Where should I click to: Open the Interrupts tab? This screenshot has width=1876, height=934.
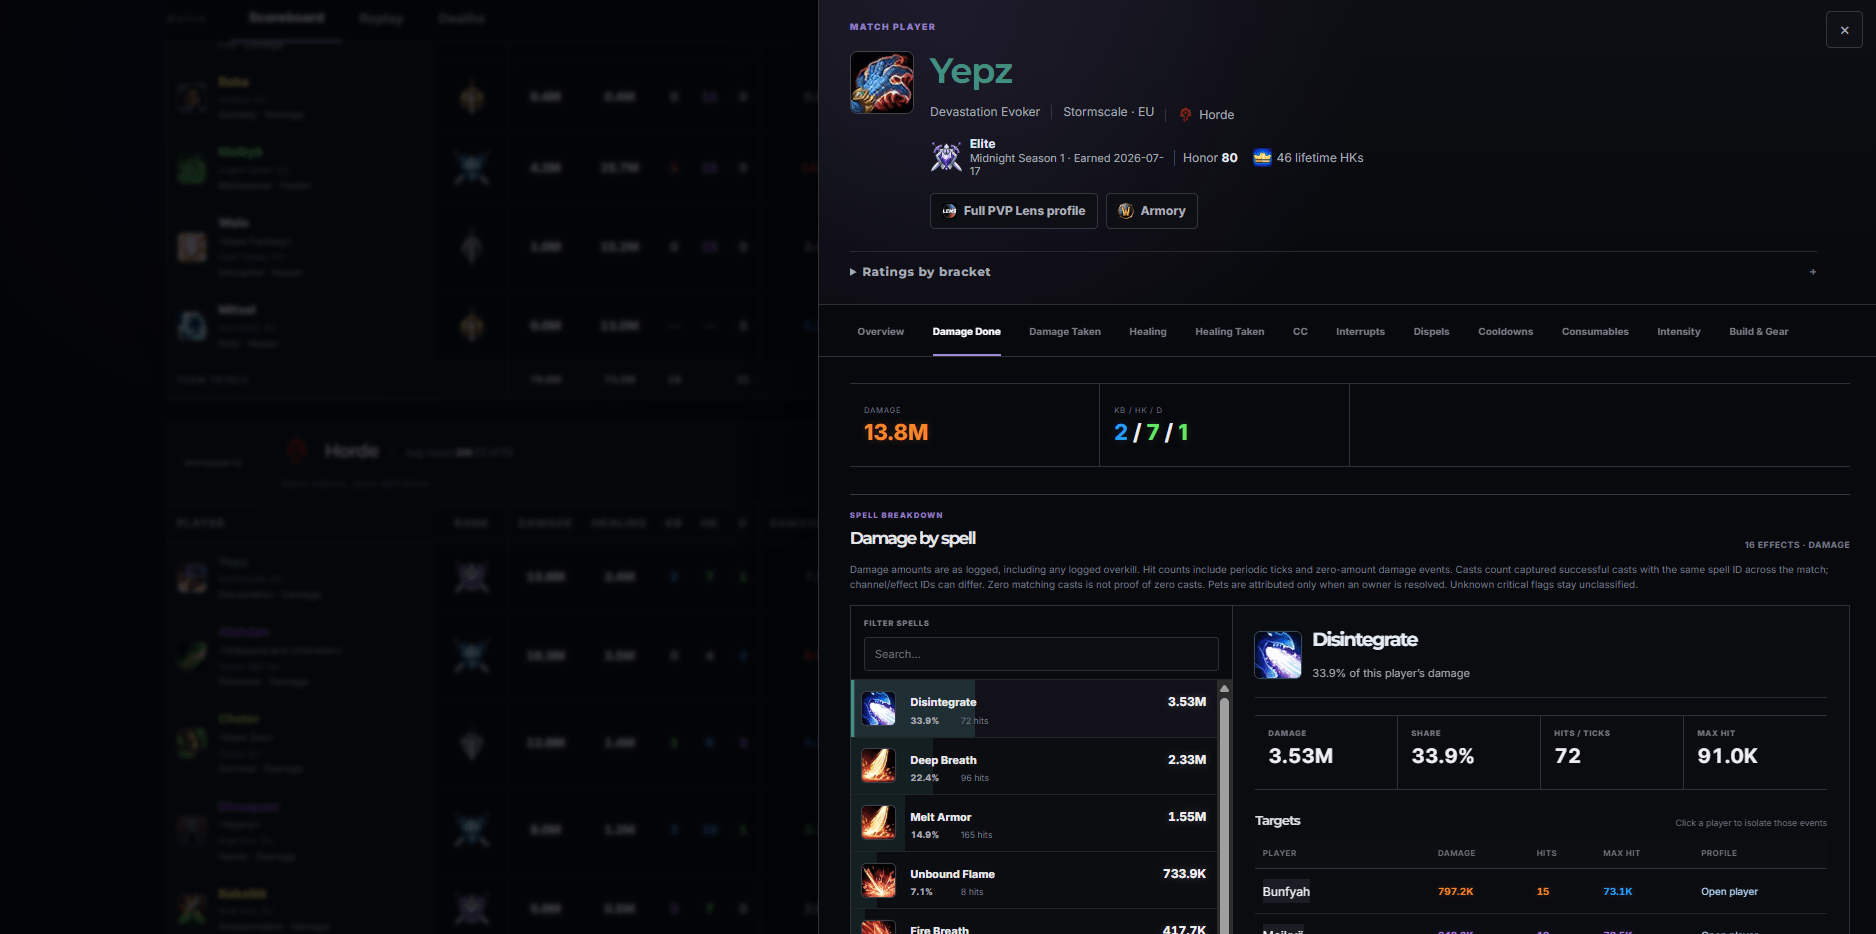point(1360,332)
